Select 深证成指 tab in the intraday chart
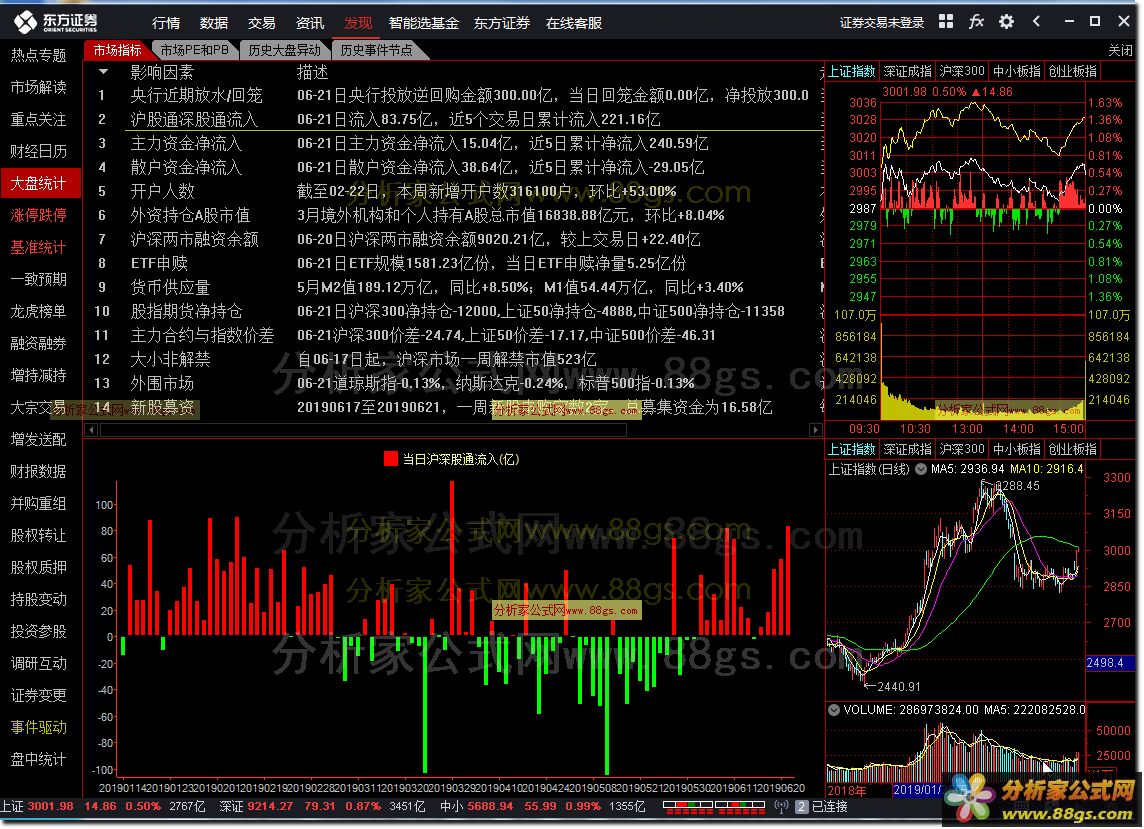Screen dimensions: 1144x829 click(908, 72)
